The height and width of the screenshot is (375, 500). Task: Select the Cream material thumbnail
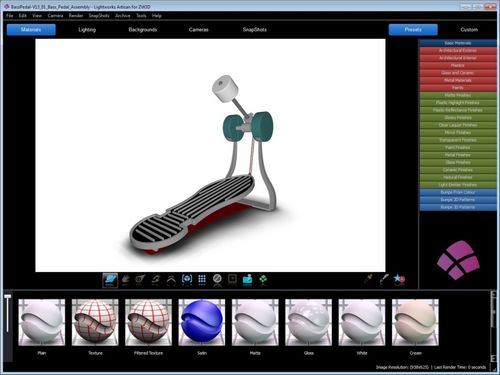tap(415, 322)
